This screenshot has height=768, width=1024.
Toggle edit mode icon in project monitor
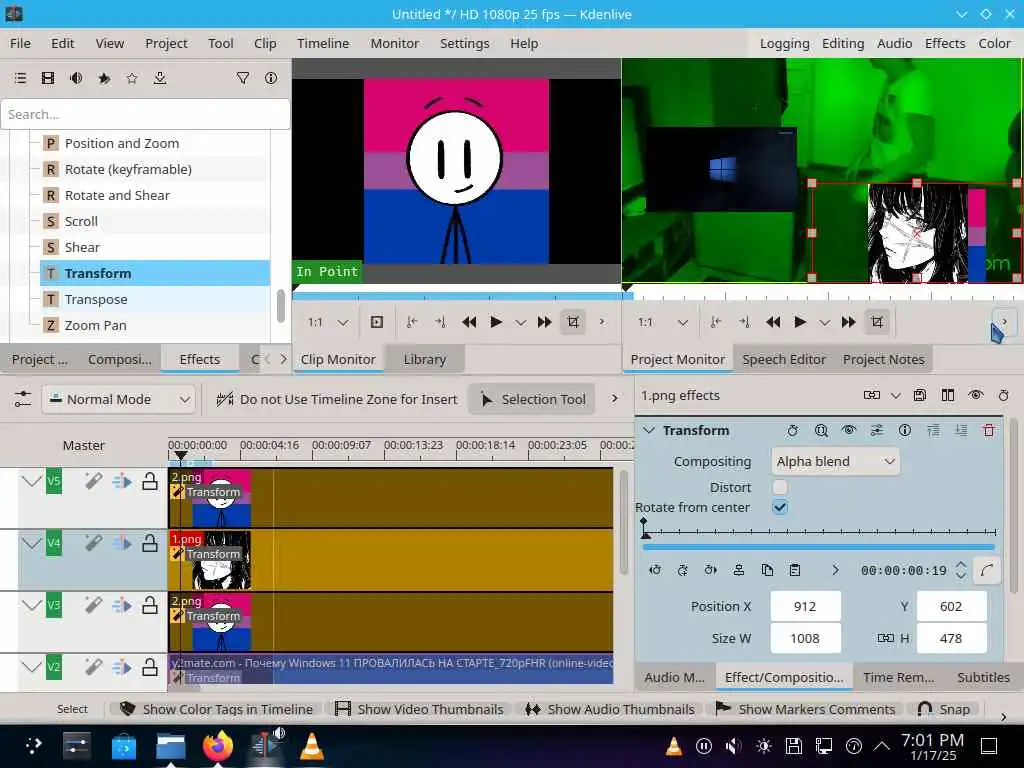877,322
